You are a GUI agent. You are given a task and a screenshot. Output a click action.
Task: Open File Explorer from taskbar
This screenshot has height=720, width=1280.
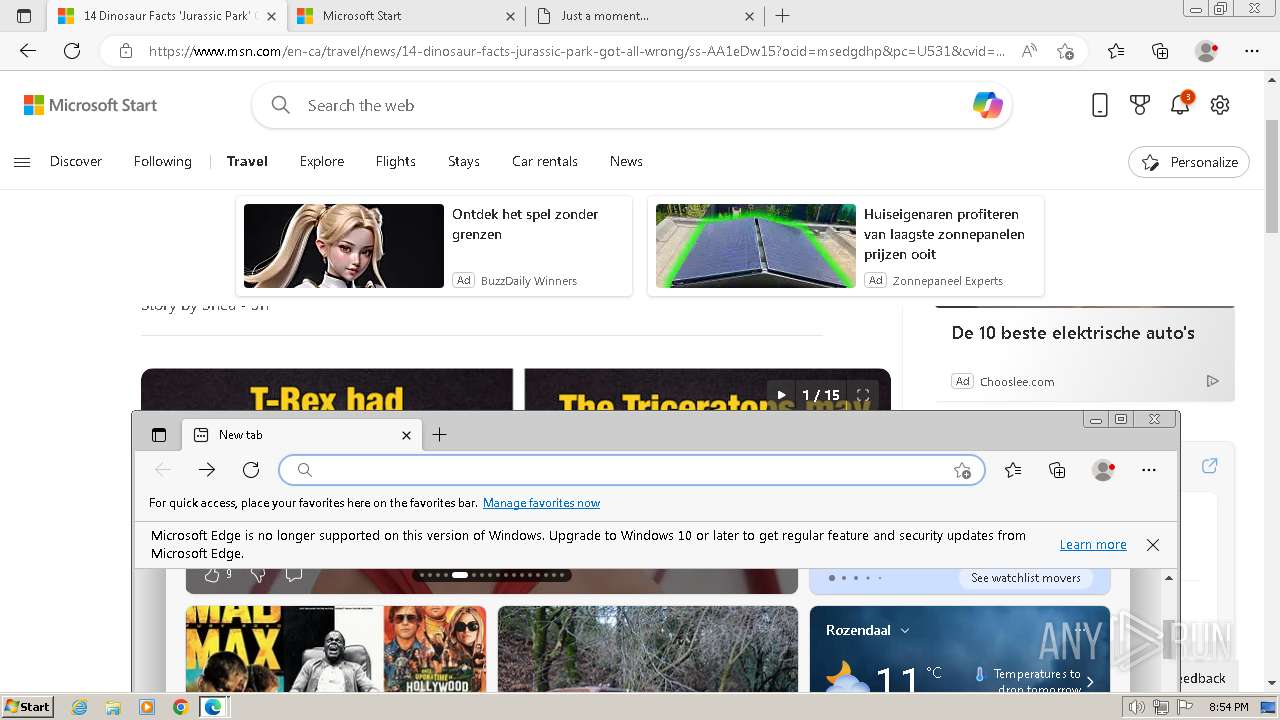(x=113, y=707)
